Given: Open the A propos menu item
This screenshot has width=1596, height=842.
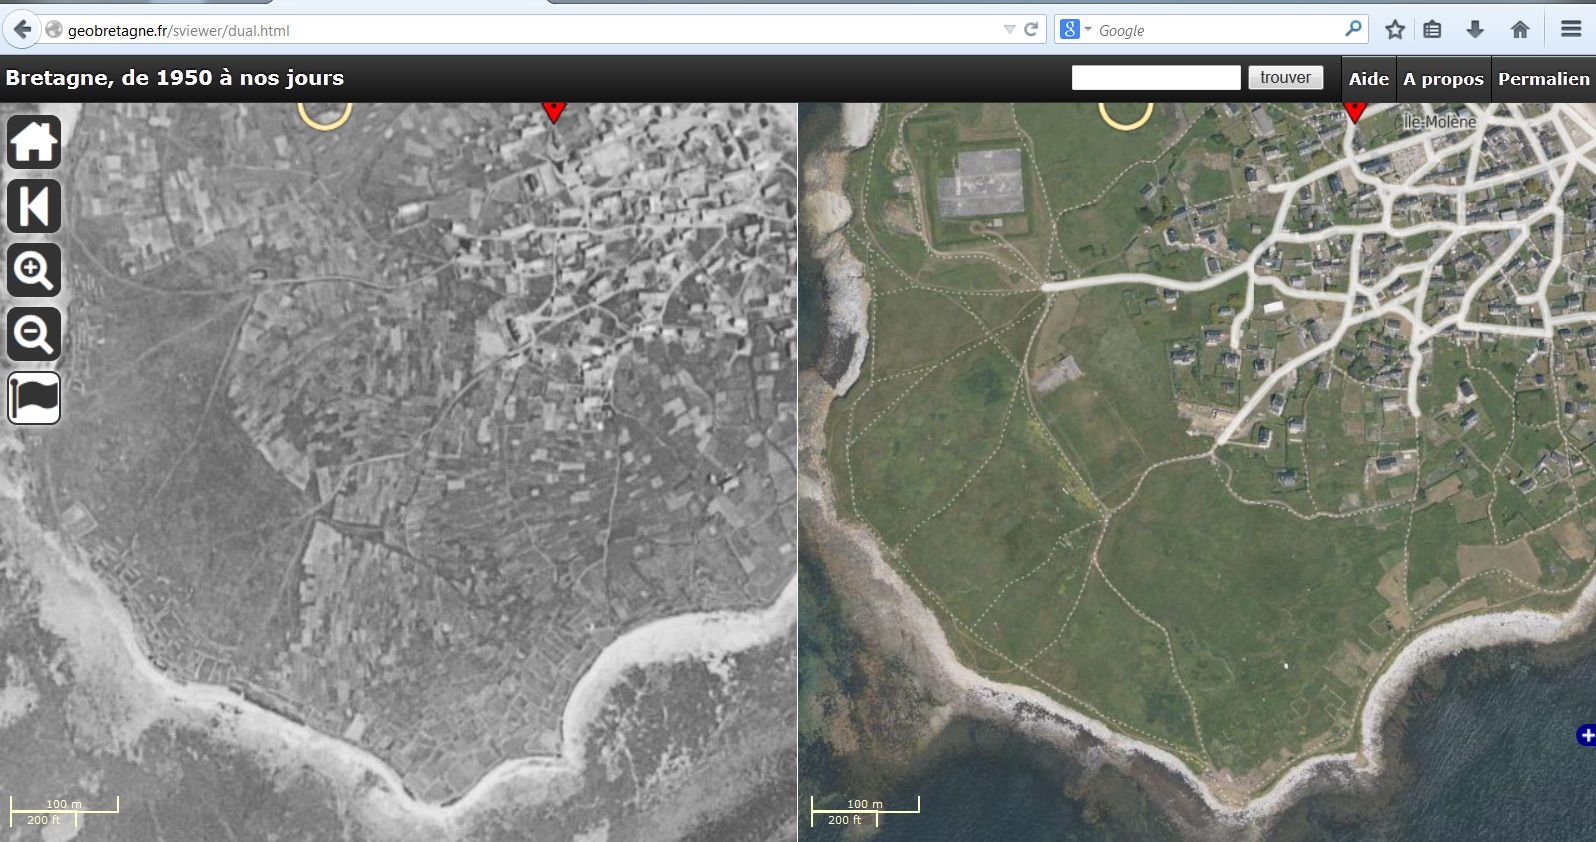Looking at the screenshot, I should tap(1442, 79).
